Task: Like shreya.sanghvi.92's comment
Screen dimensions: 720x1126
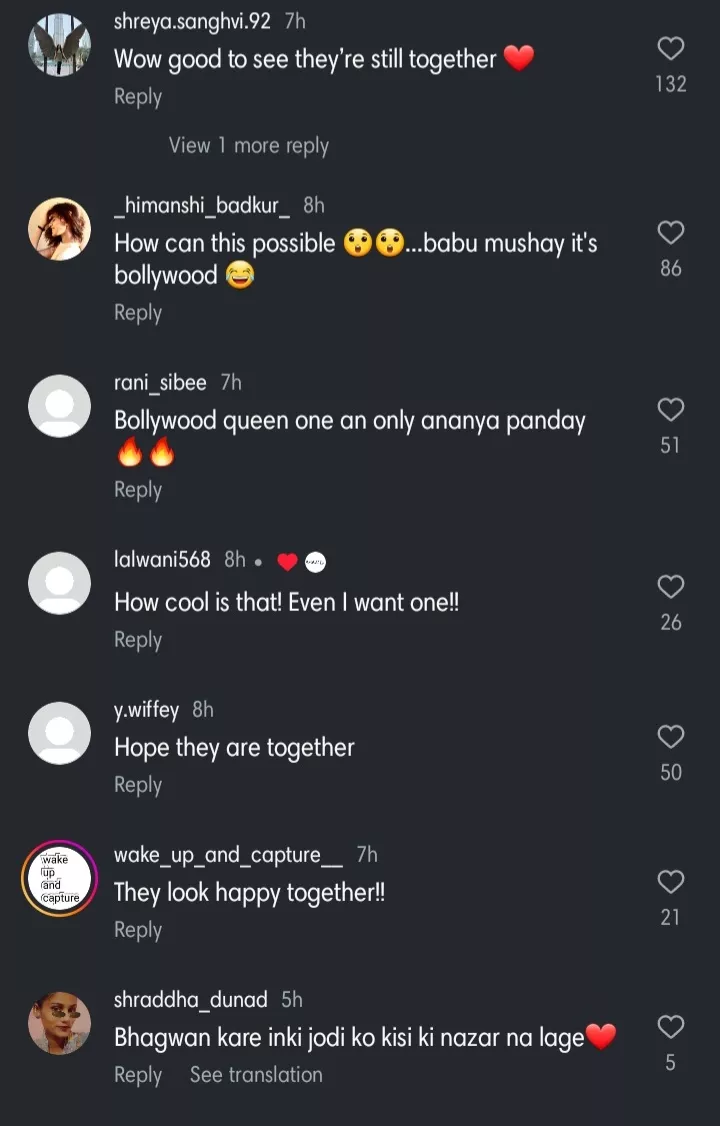Action: point(670,49)
